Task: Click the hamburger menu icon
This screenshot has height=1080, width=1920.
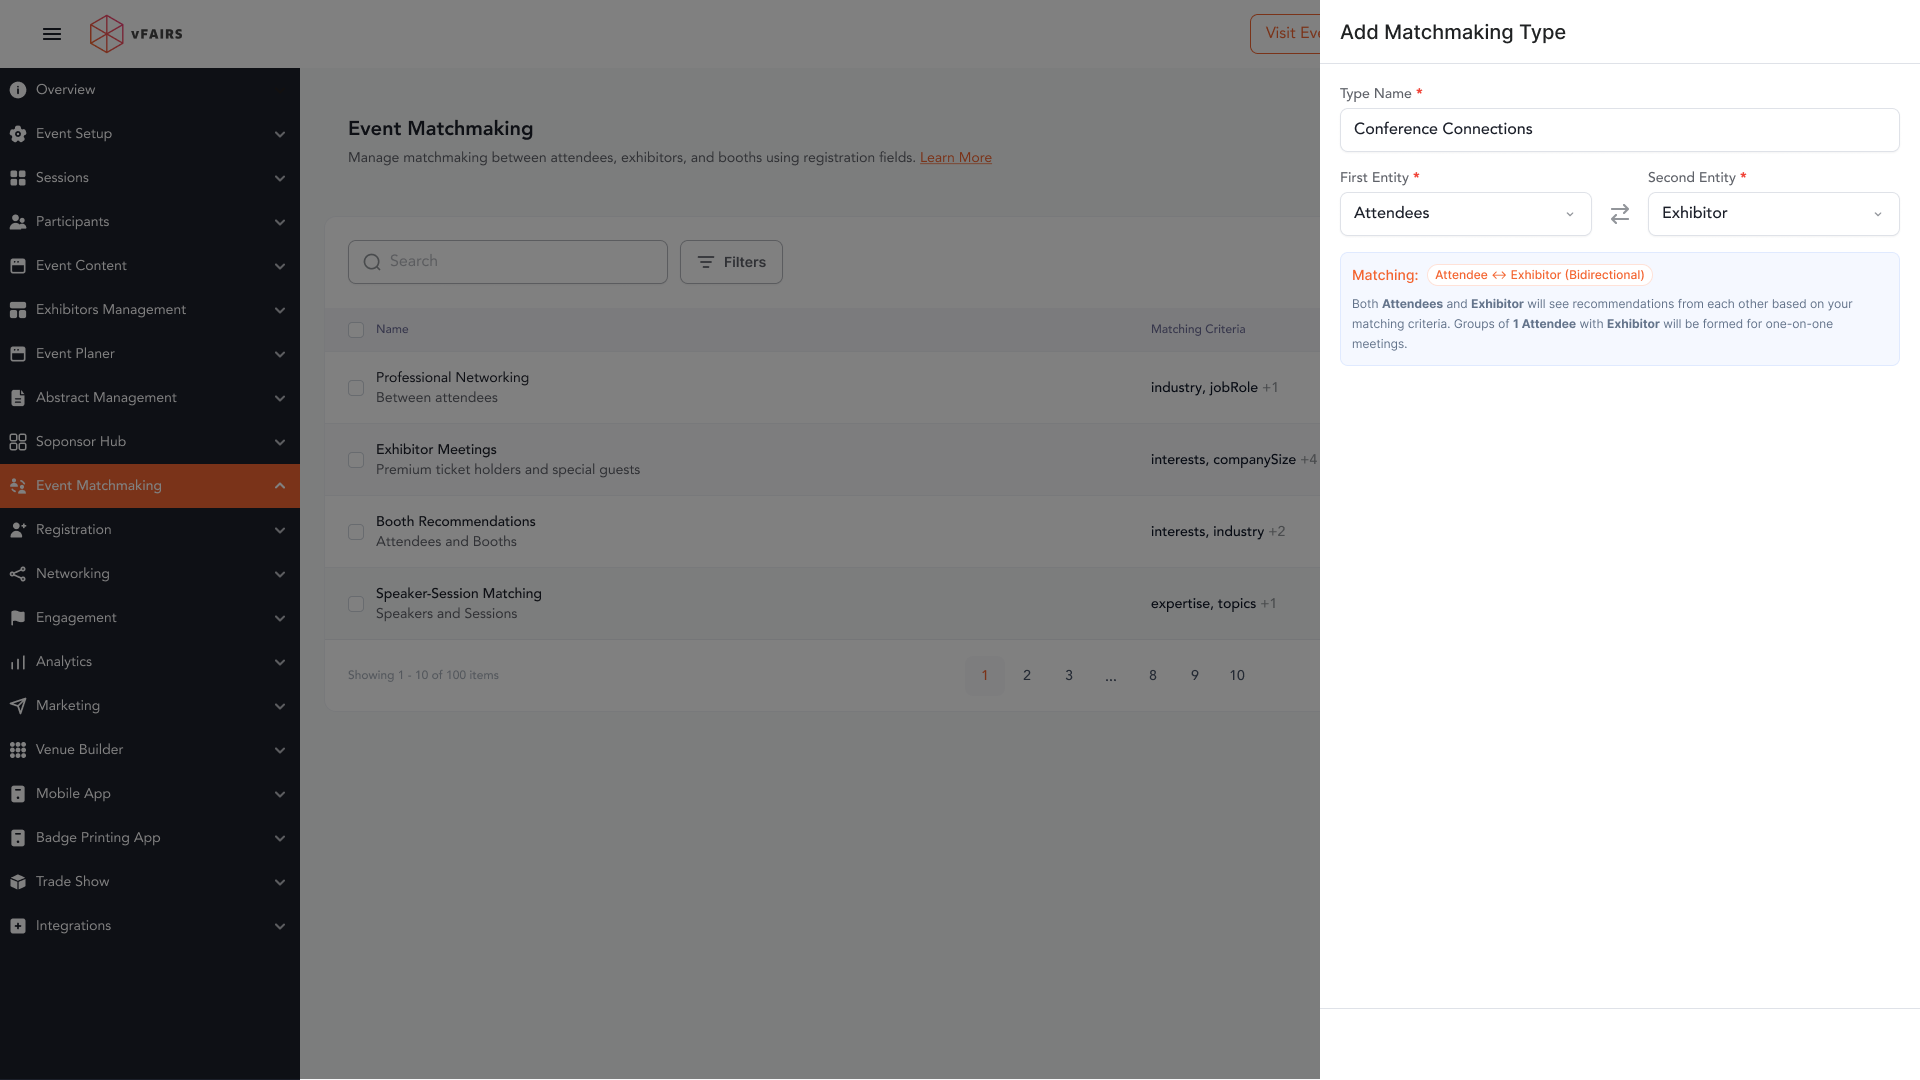Action: coord(52,34)
